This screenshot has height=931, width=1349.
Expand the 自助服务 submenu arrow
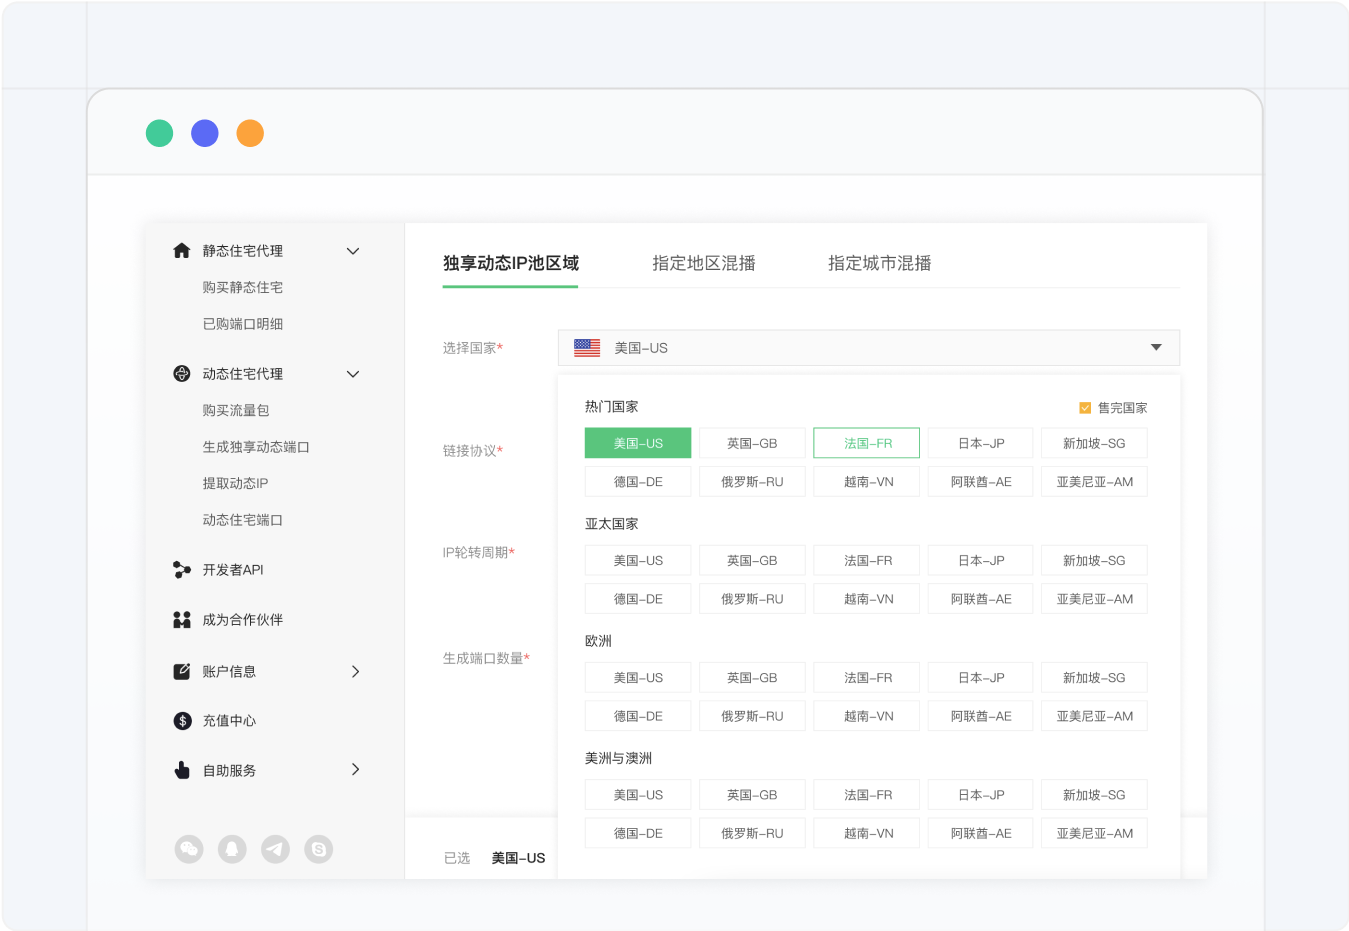click(355, 770)
